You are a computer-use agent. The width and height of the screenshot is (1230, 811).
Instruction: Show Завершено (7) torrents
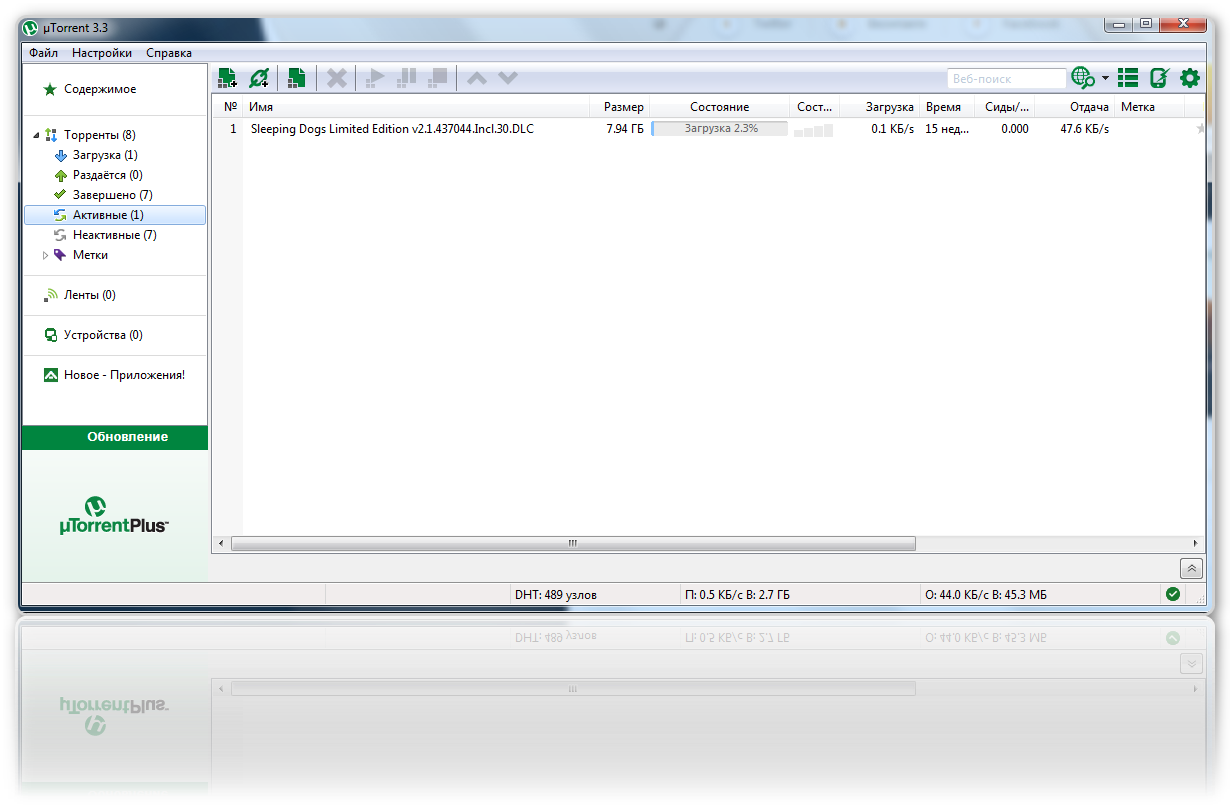coord(112,195)
